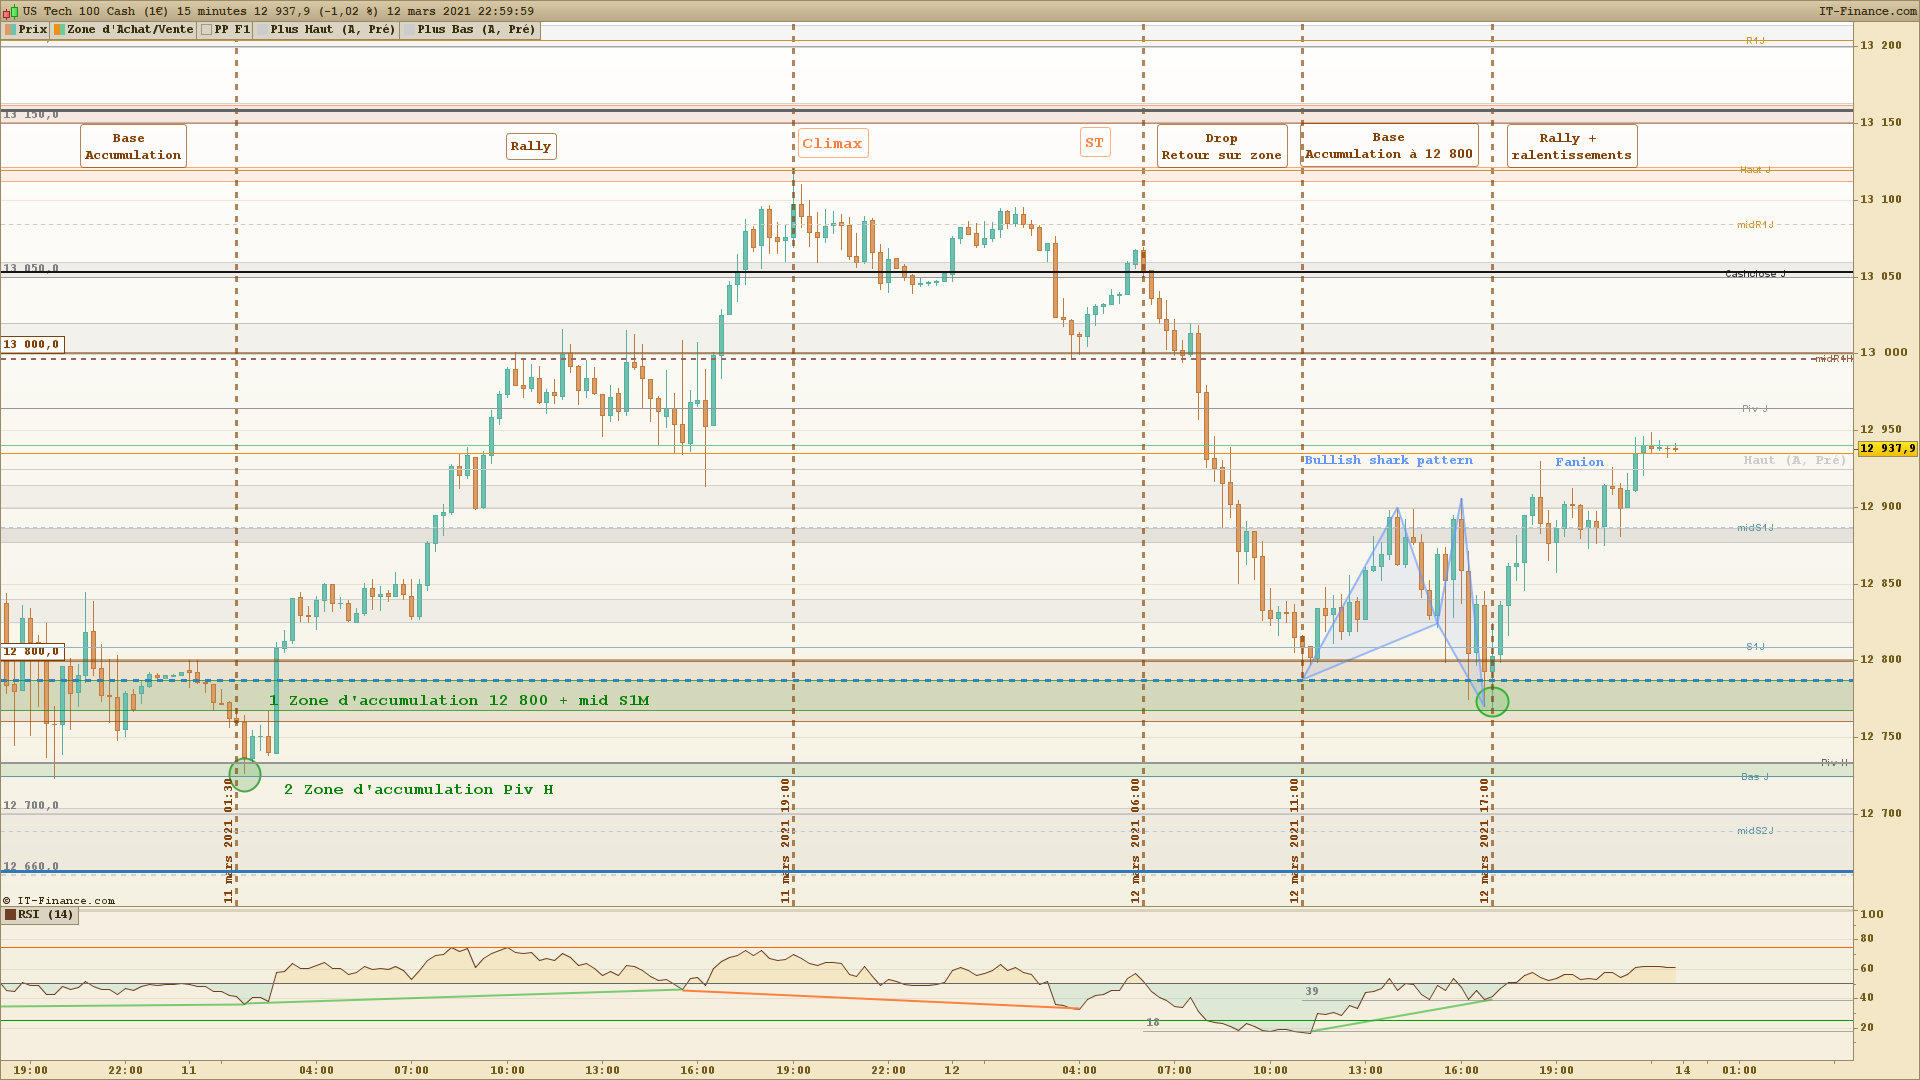
Task: Click the 12 800,0 price level tag
Action: coord(32,652)
